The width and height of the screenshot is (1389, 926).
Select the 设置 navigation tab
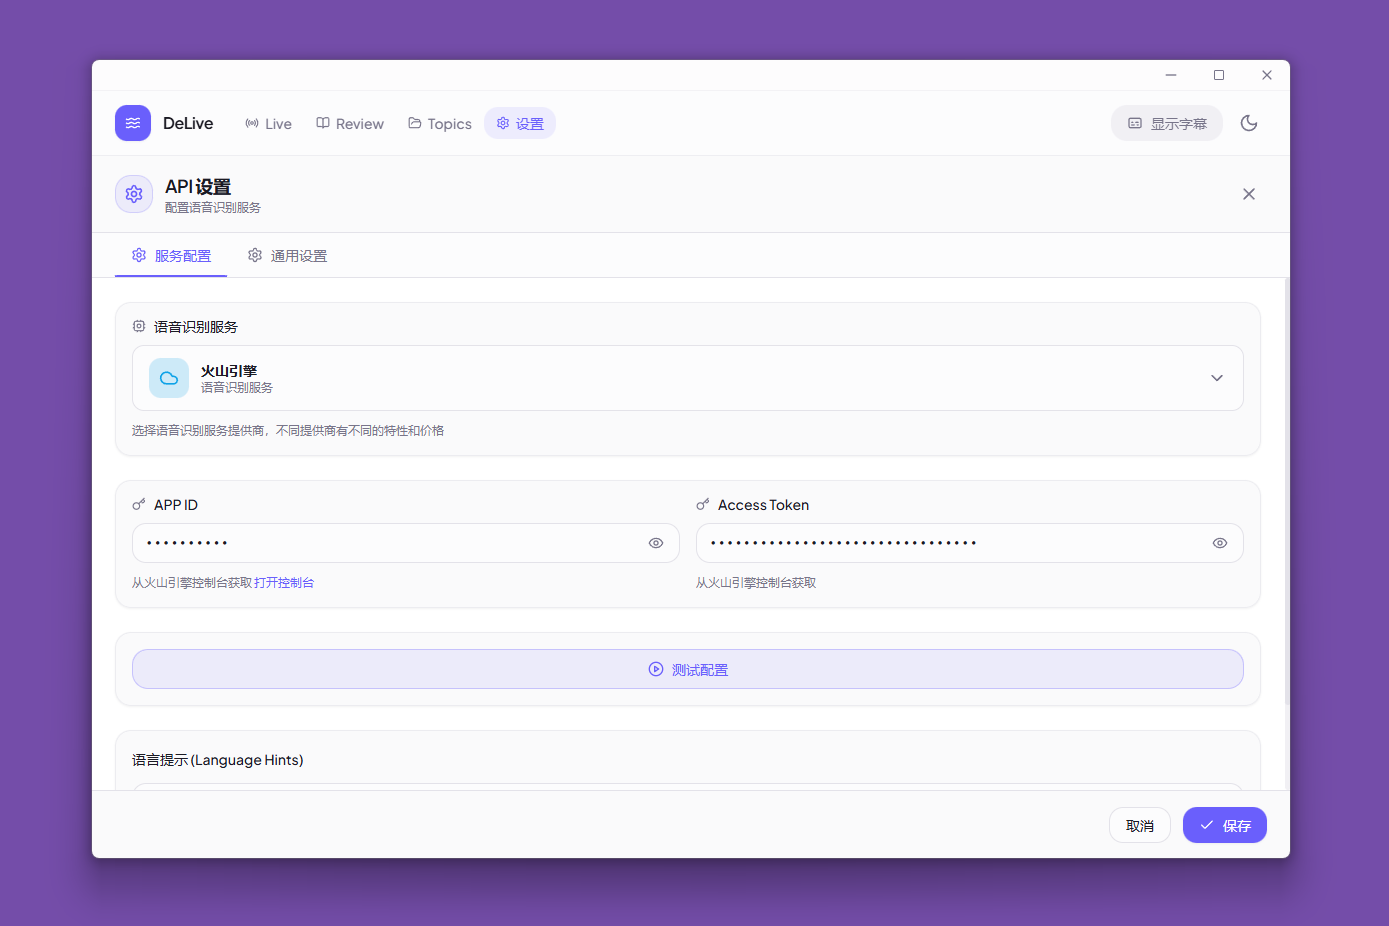pos(520,123)
